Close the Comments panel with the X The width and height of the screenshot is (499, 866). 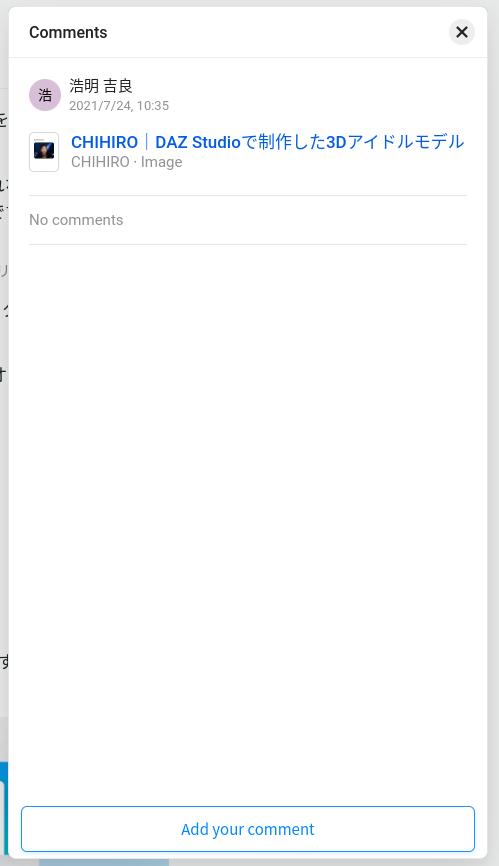pos(461,32)
